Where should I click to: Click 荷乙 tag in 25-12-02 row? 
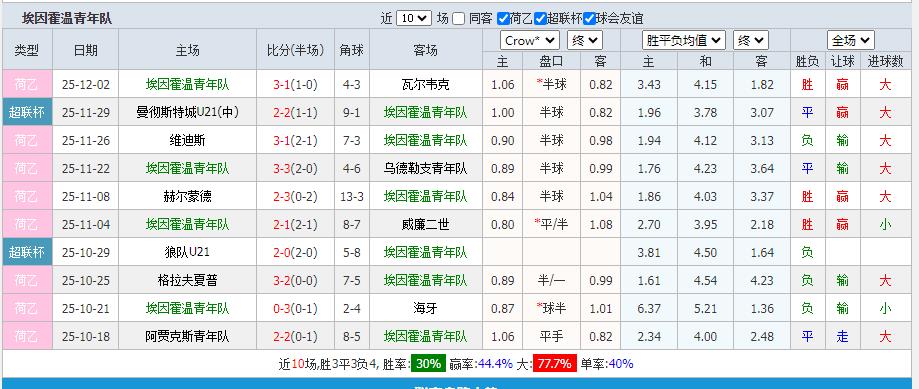[27, 84]
